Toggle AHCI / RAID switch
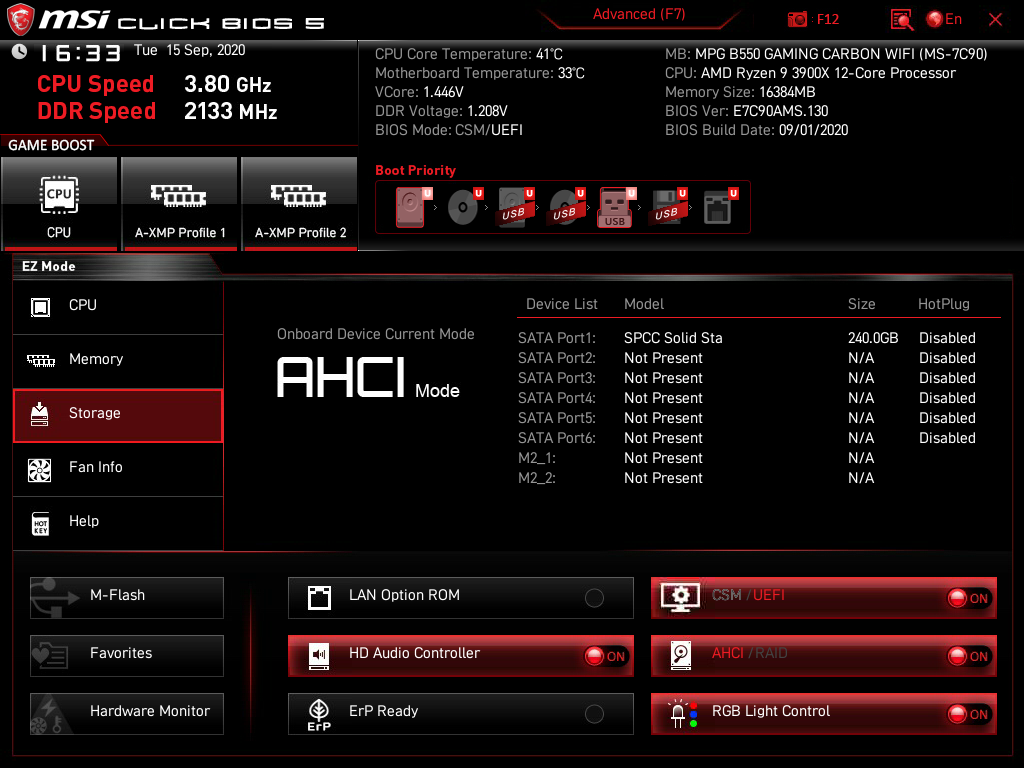Viewport: 1024px width, 768px height. point(969,656)
